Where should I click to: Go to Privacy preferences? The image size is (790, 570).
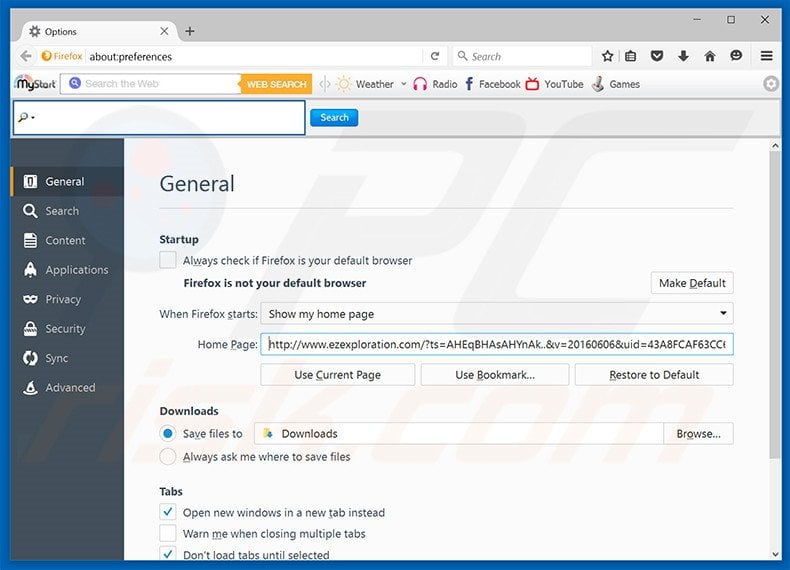click(67, 299)
